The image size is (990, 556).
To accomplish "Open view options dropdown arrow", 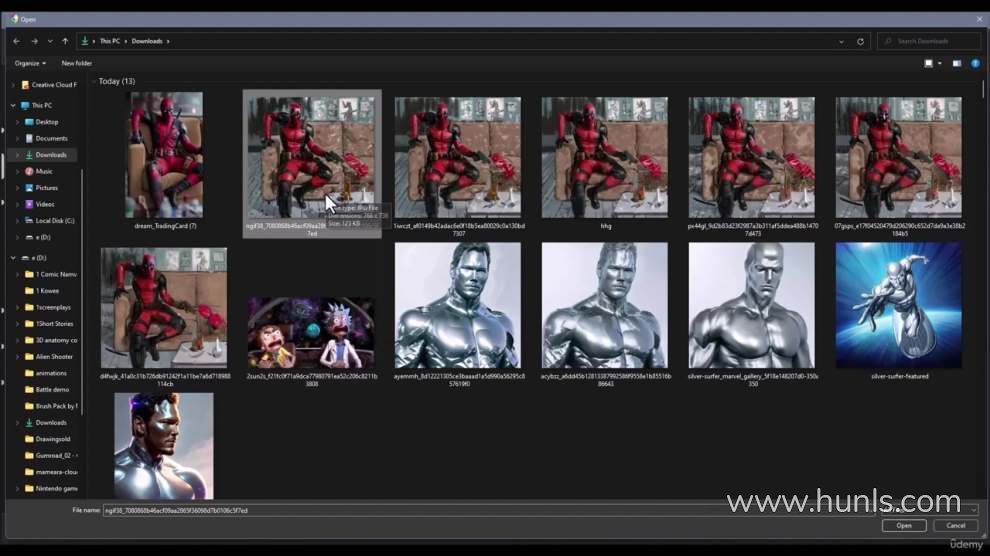I will click(939, 63).
